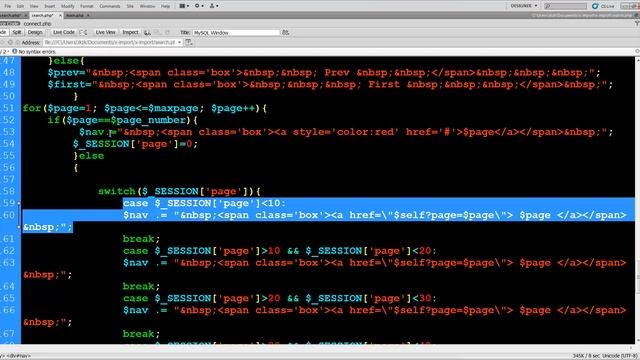
Task: Click 'break;' on line 61
Action: pyautogui.click(x=141, y=239)
